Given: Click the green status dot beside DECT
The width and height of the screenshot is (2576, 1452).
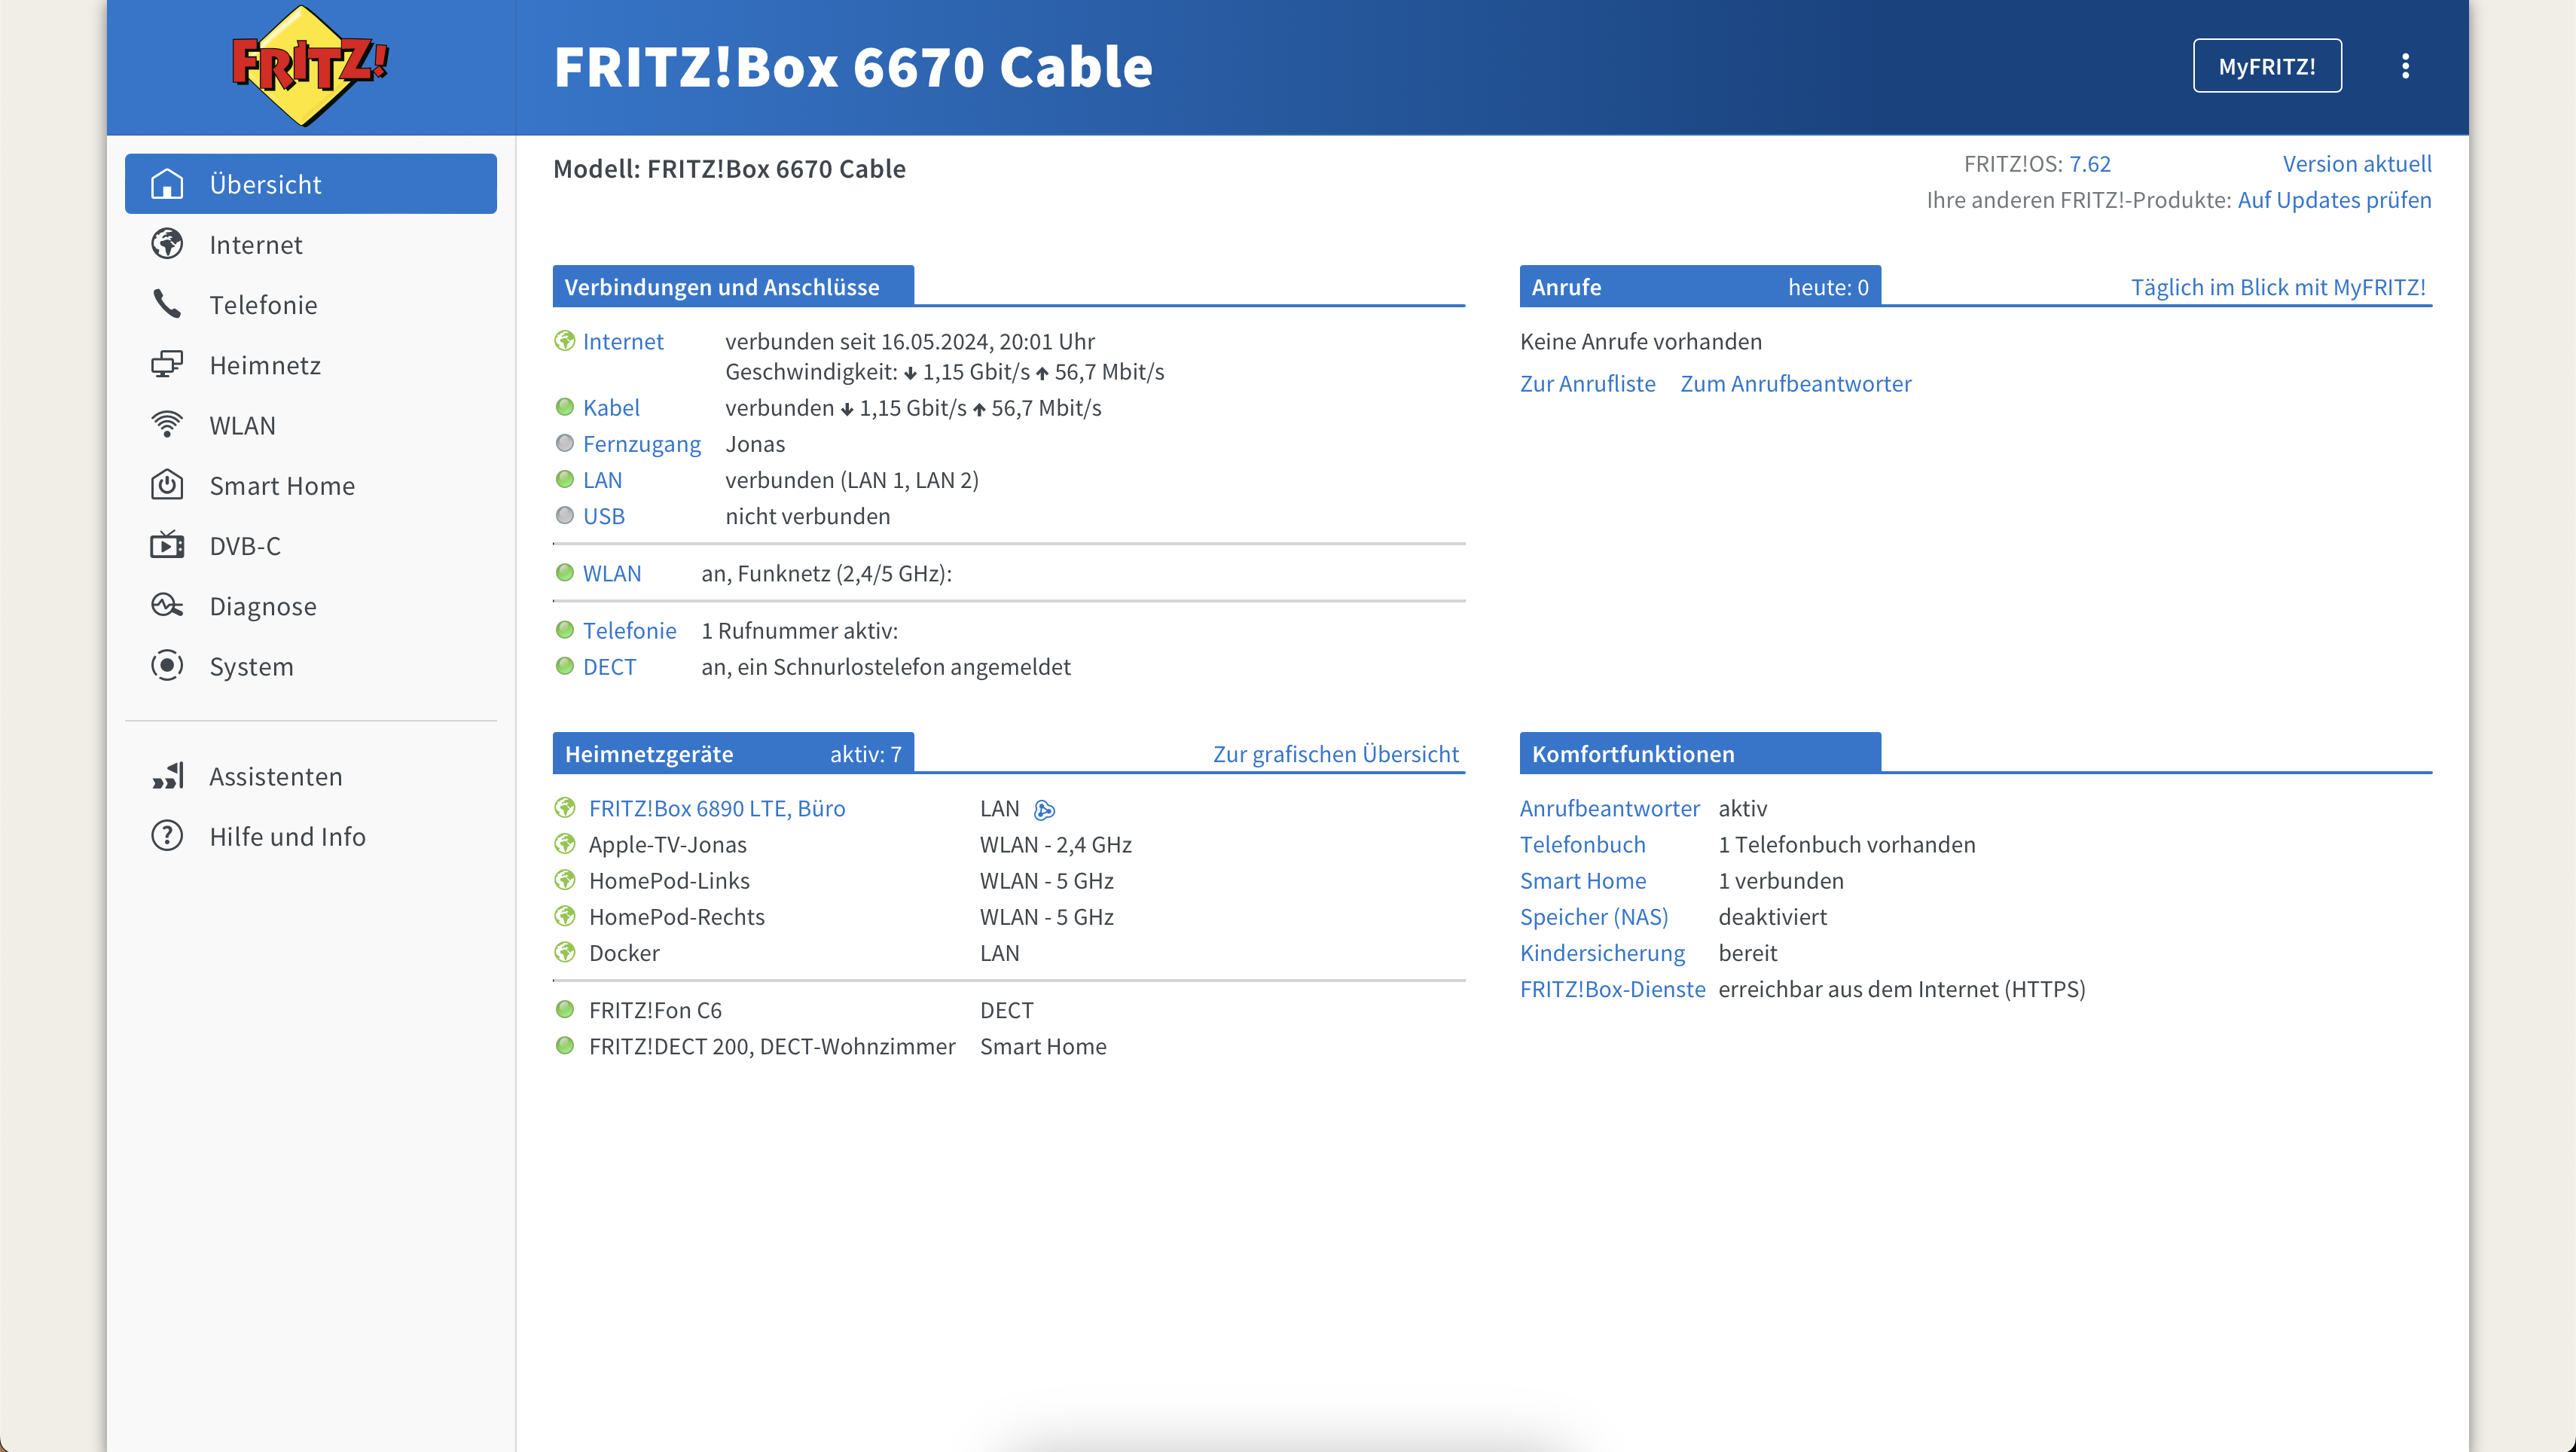Looking at the screenshot, I should tap(565, 666).
